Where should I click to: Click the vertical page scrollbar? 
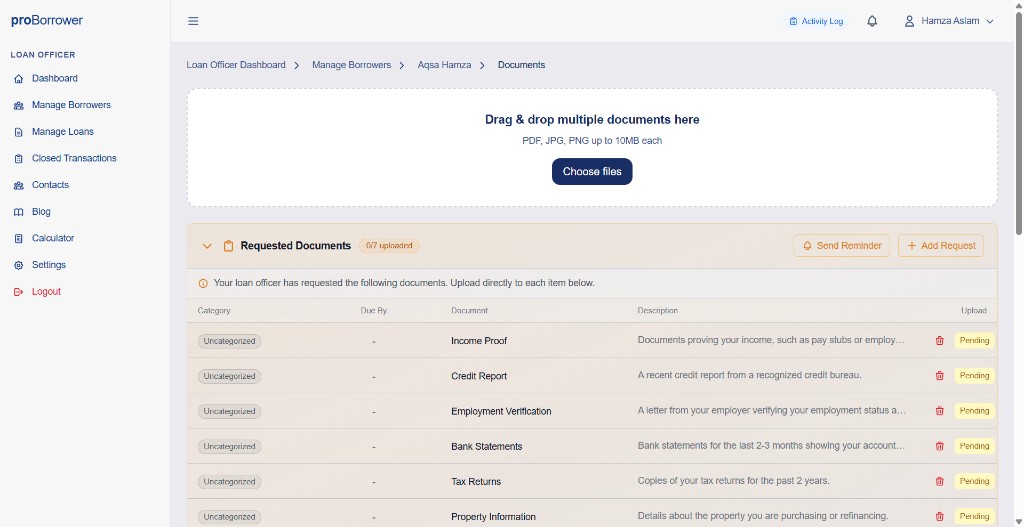(x=1019, y=121)
